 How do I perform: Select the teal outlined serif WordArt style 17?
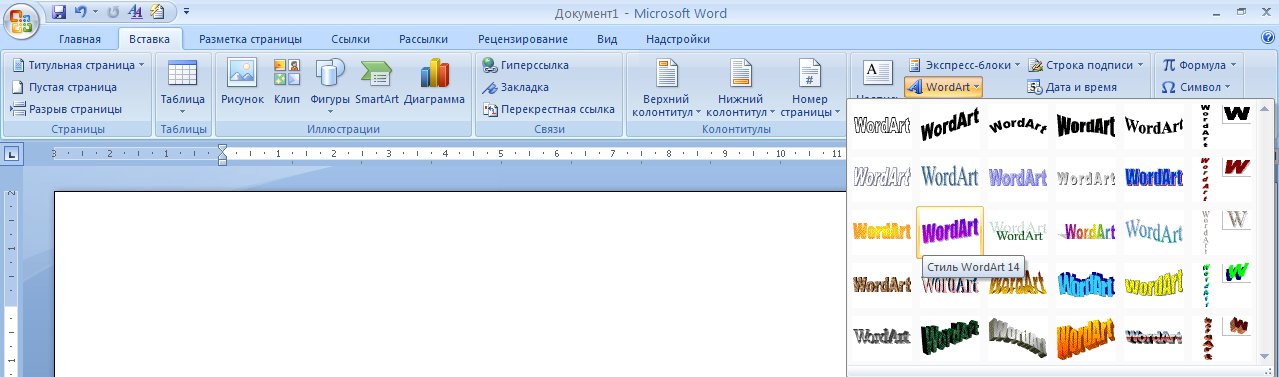[x=1154, y=231]
